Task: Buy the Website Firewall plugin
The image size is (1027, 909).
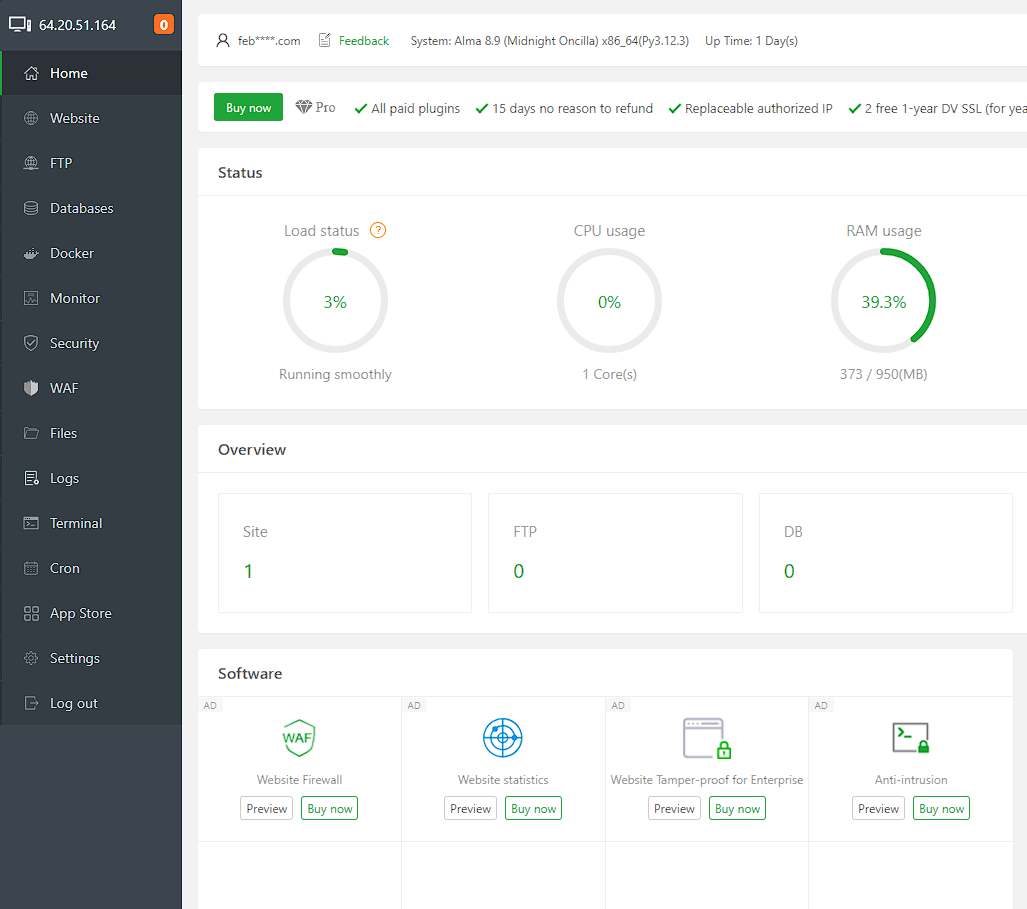Action: click(329, 809)
